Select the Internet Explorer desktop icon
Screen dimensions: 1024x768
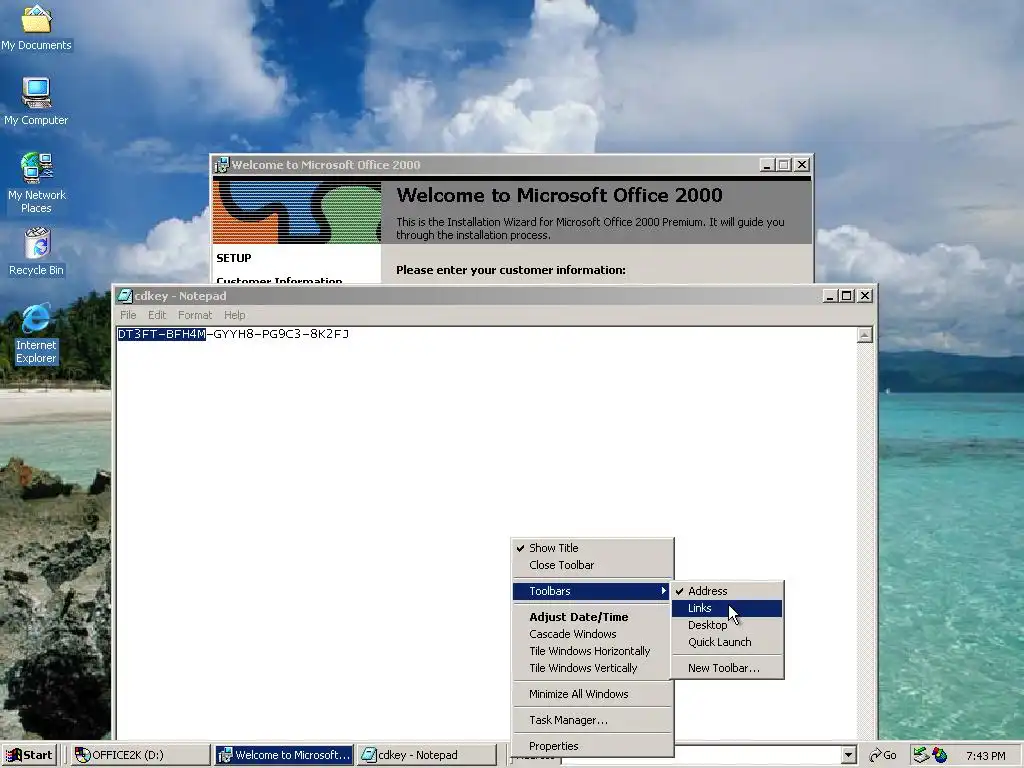[x=36, y=333]
